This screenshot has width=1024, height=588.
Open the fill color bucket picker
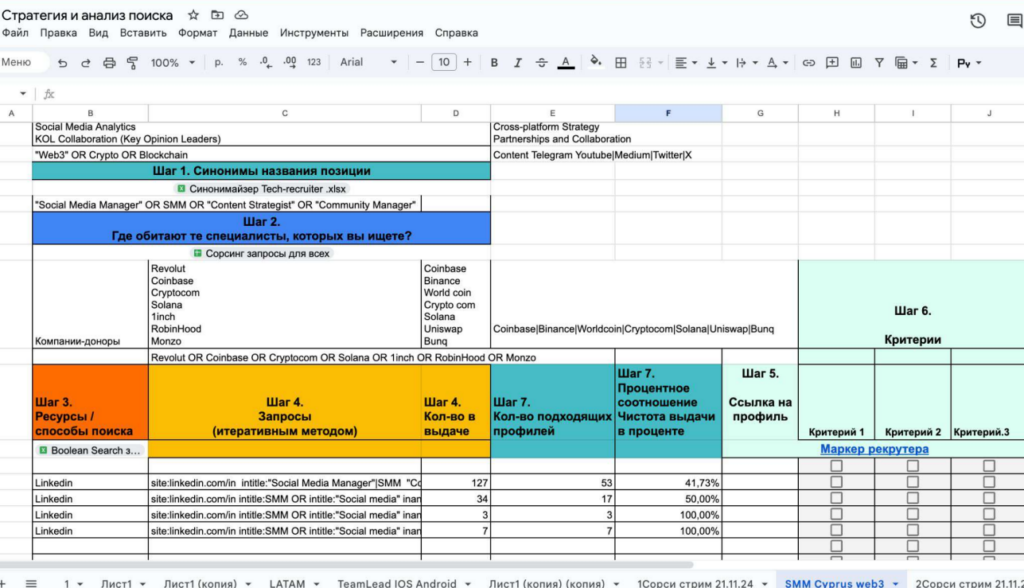596,62
